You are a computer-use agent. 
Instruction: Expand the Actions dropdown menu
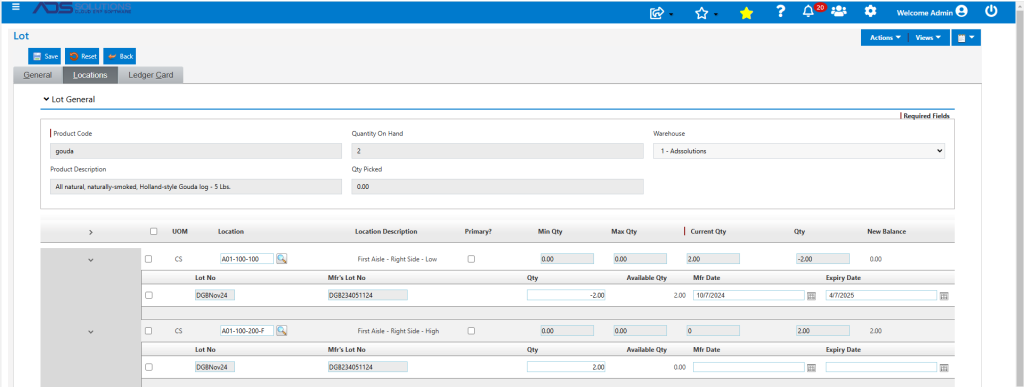(885, 38)
